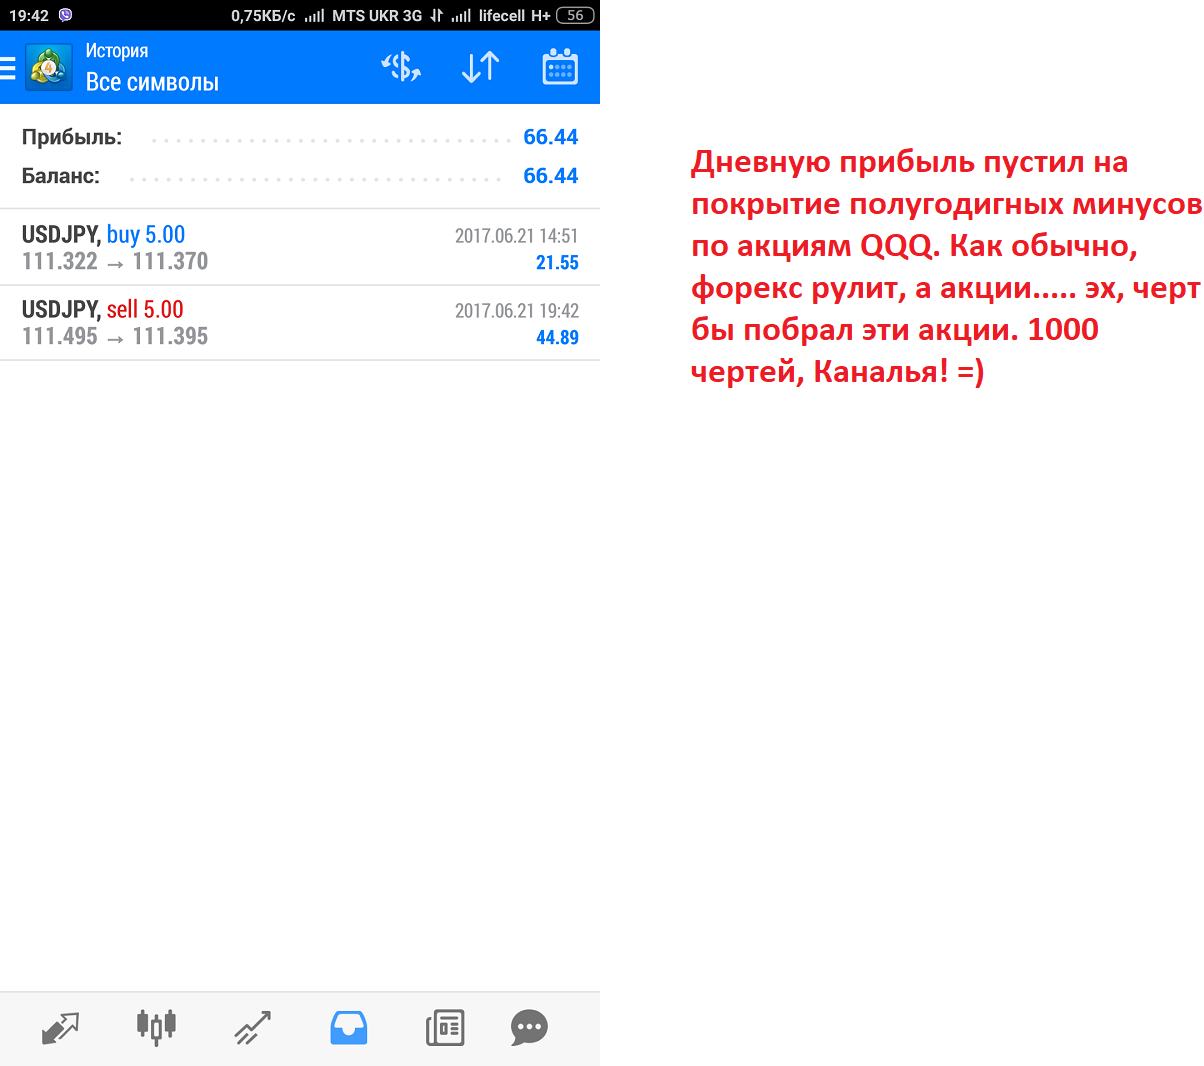
Task: Tap the MTS UKR 3G carrier label
Action: coord(377,15)
